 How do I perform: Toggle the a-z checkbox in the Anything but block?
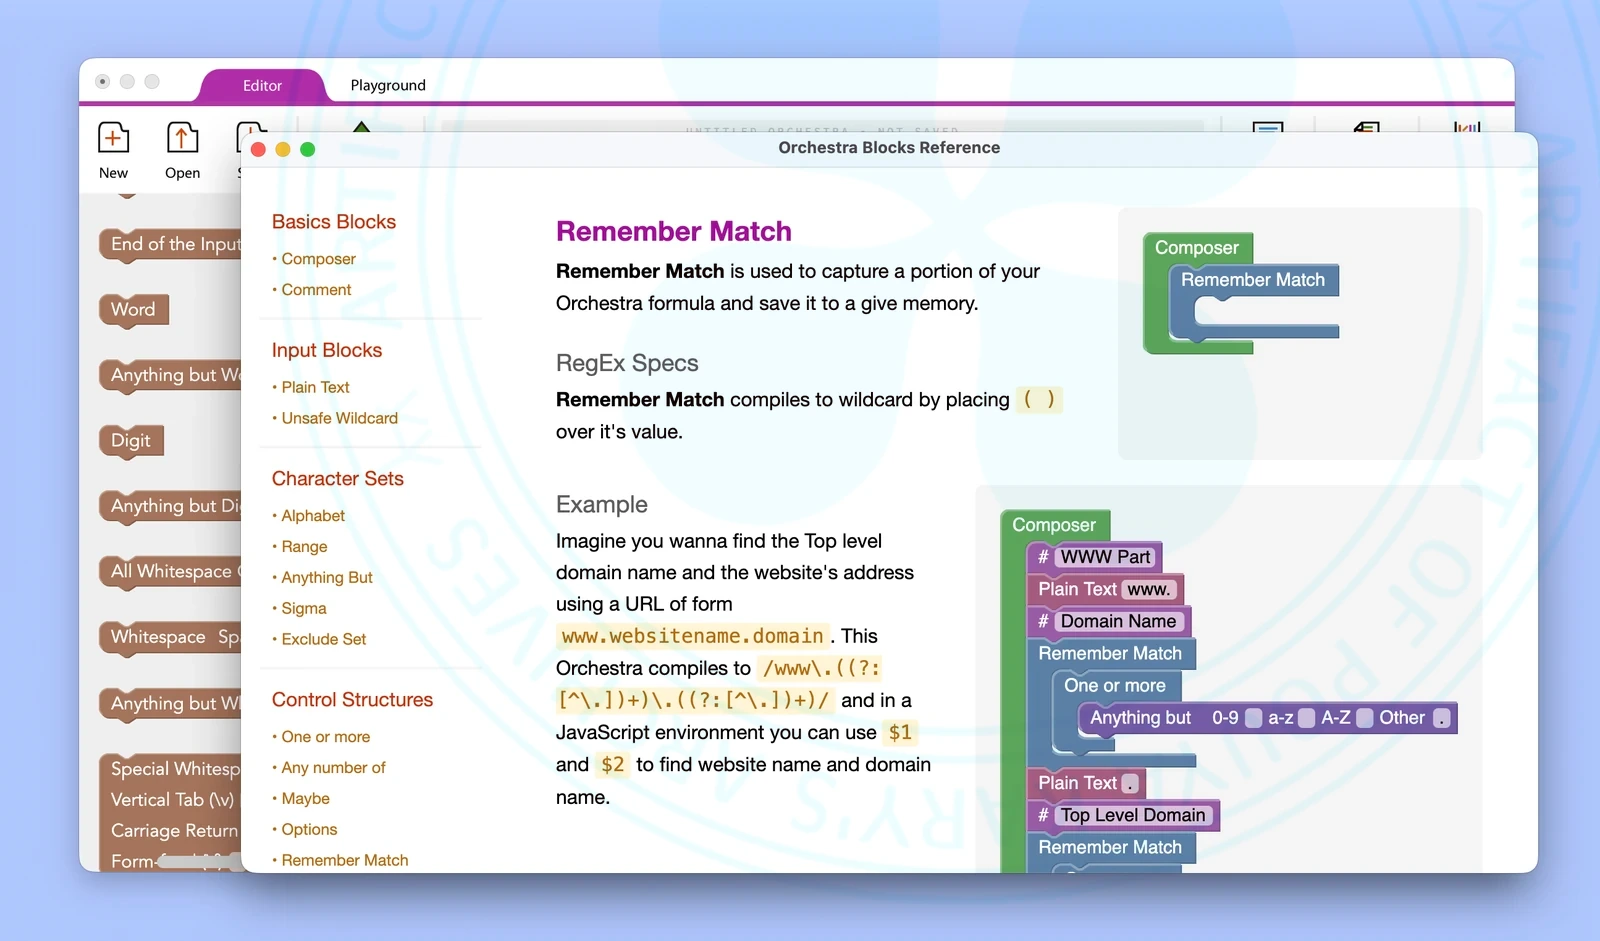(1306, 718)
